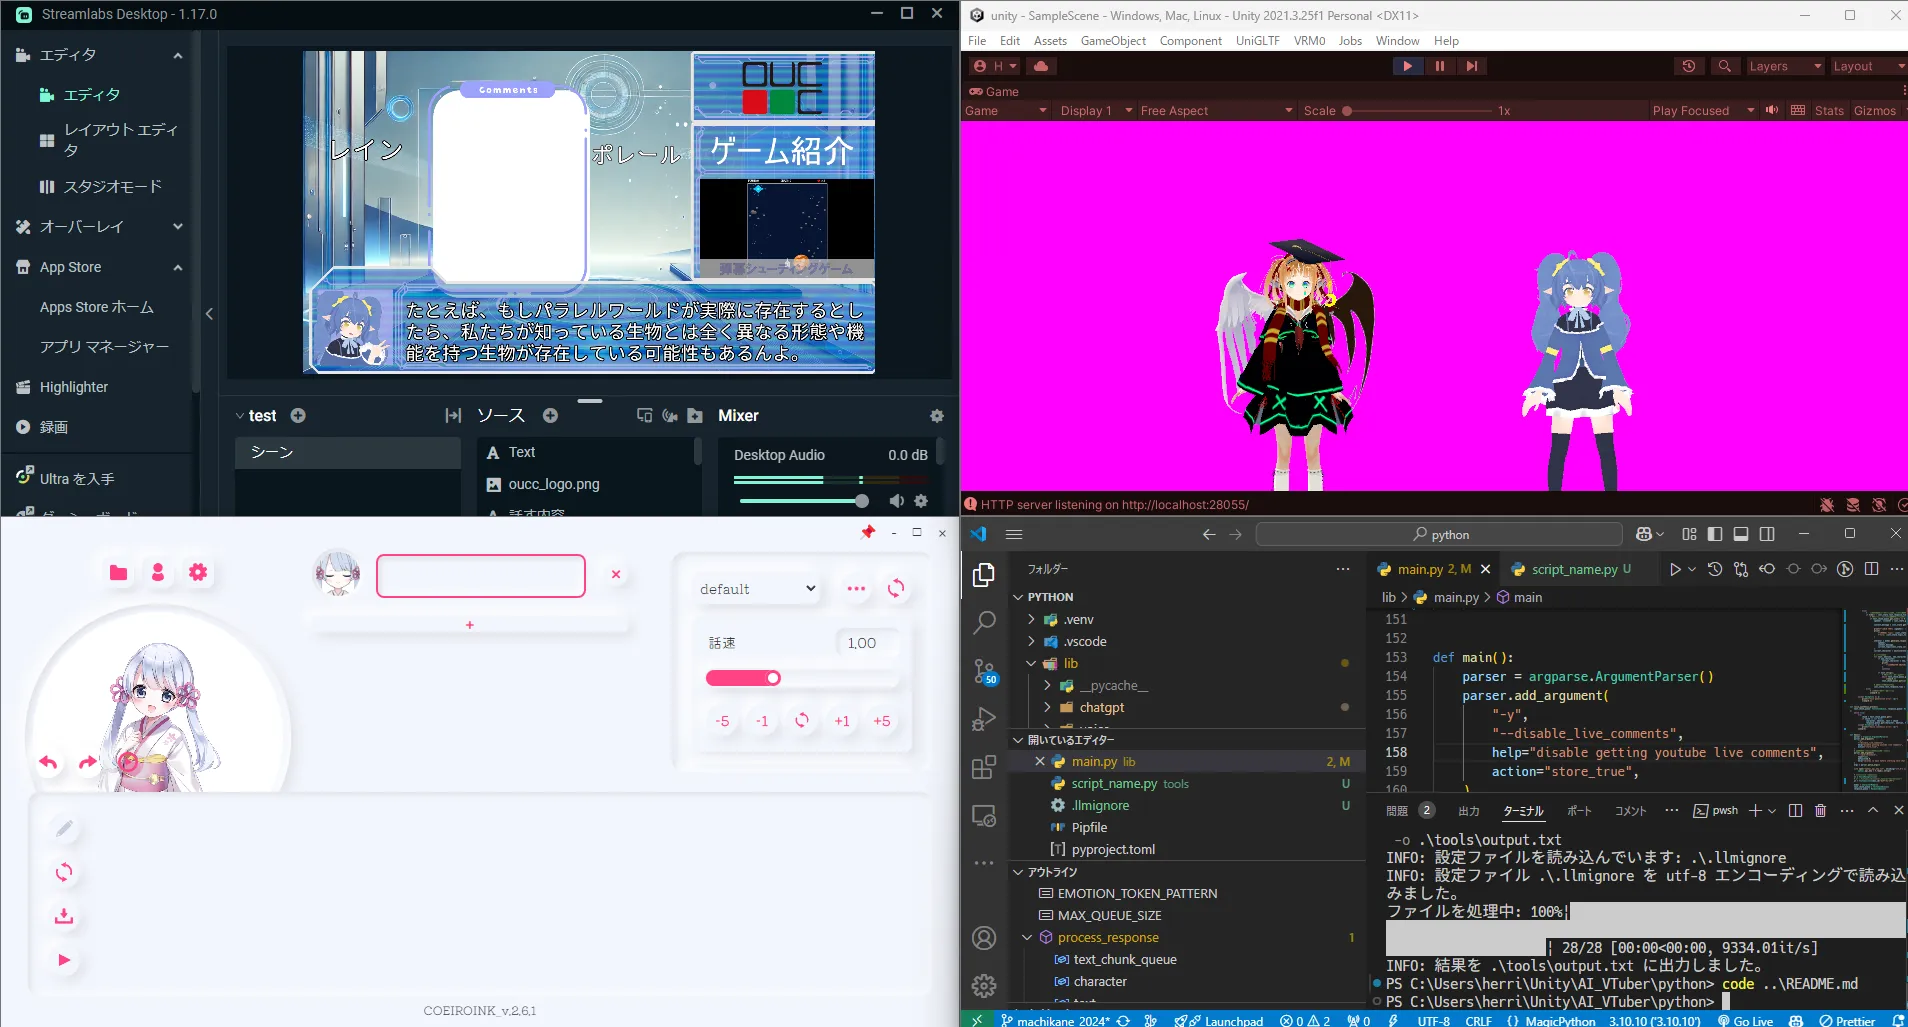Open Unity GameObject menu
This screenshot has height=1027, width=1908.
click(x=1113, y=41)
